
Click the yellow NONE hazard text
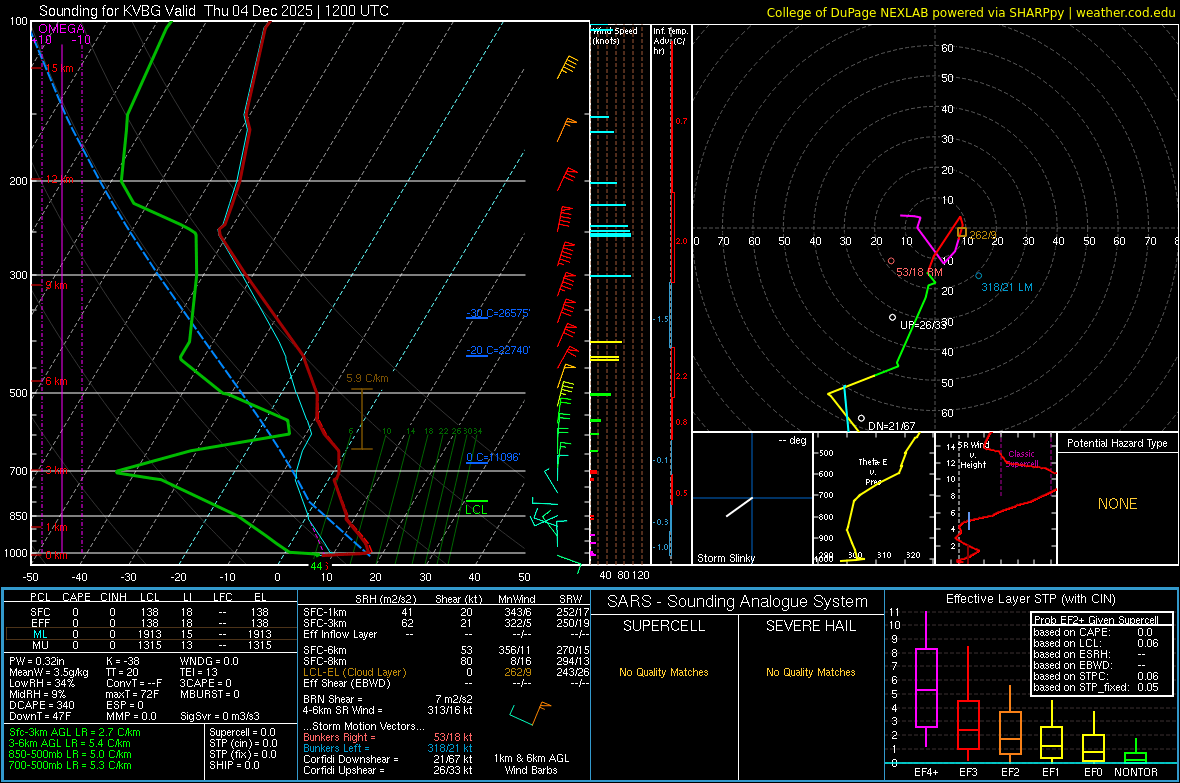1117,504
